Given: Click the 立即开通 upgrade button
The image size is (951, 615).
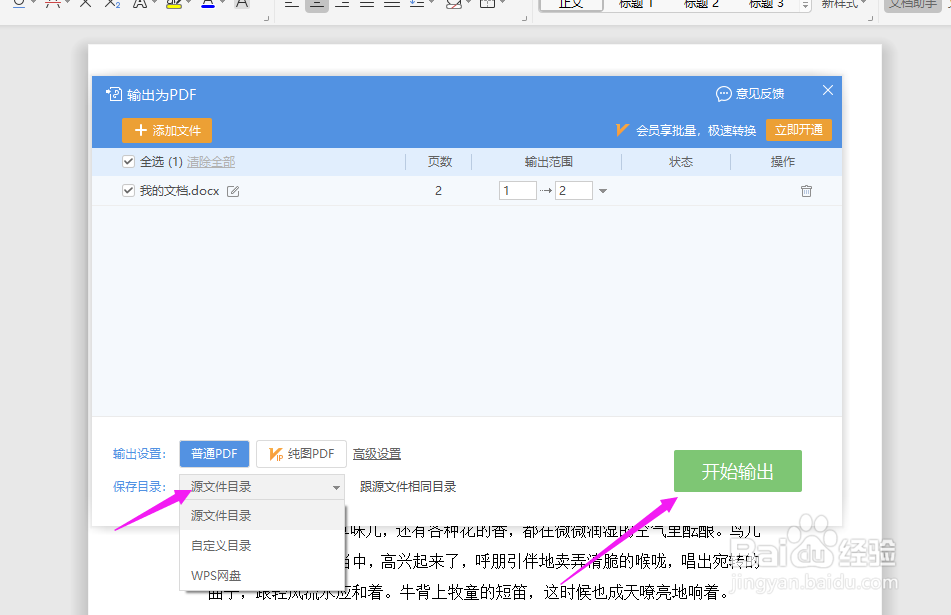Looking at the screenshot, I should tap(798, 130).
